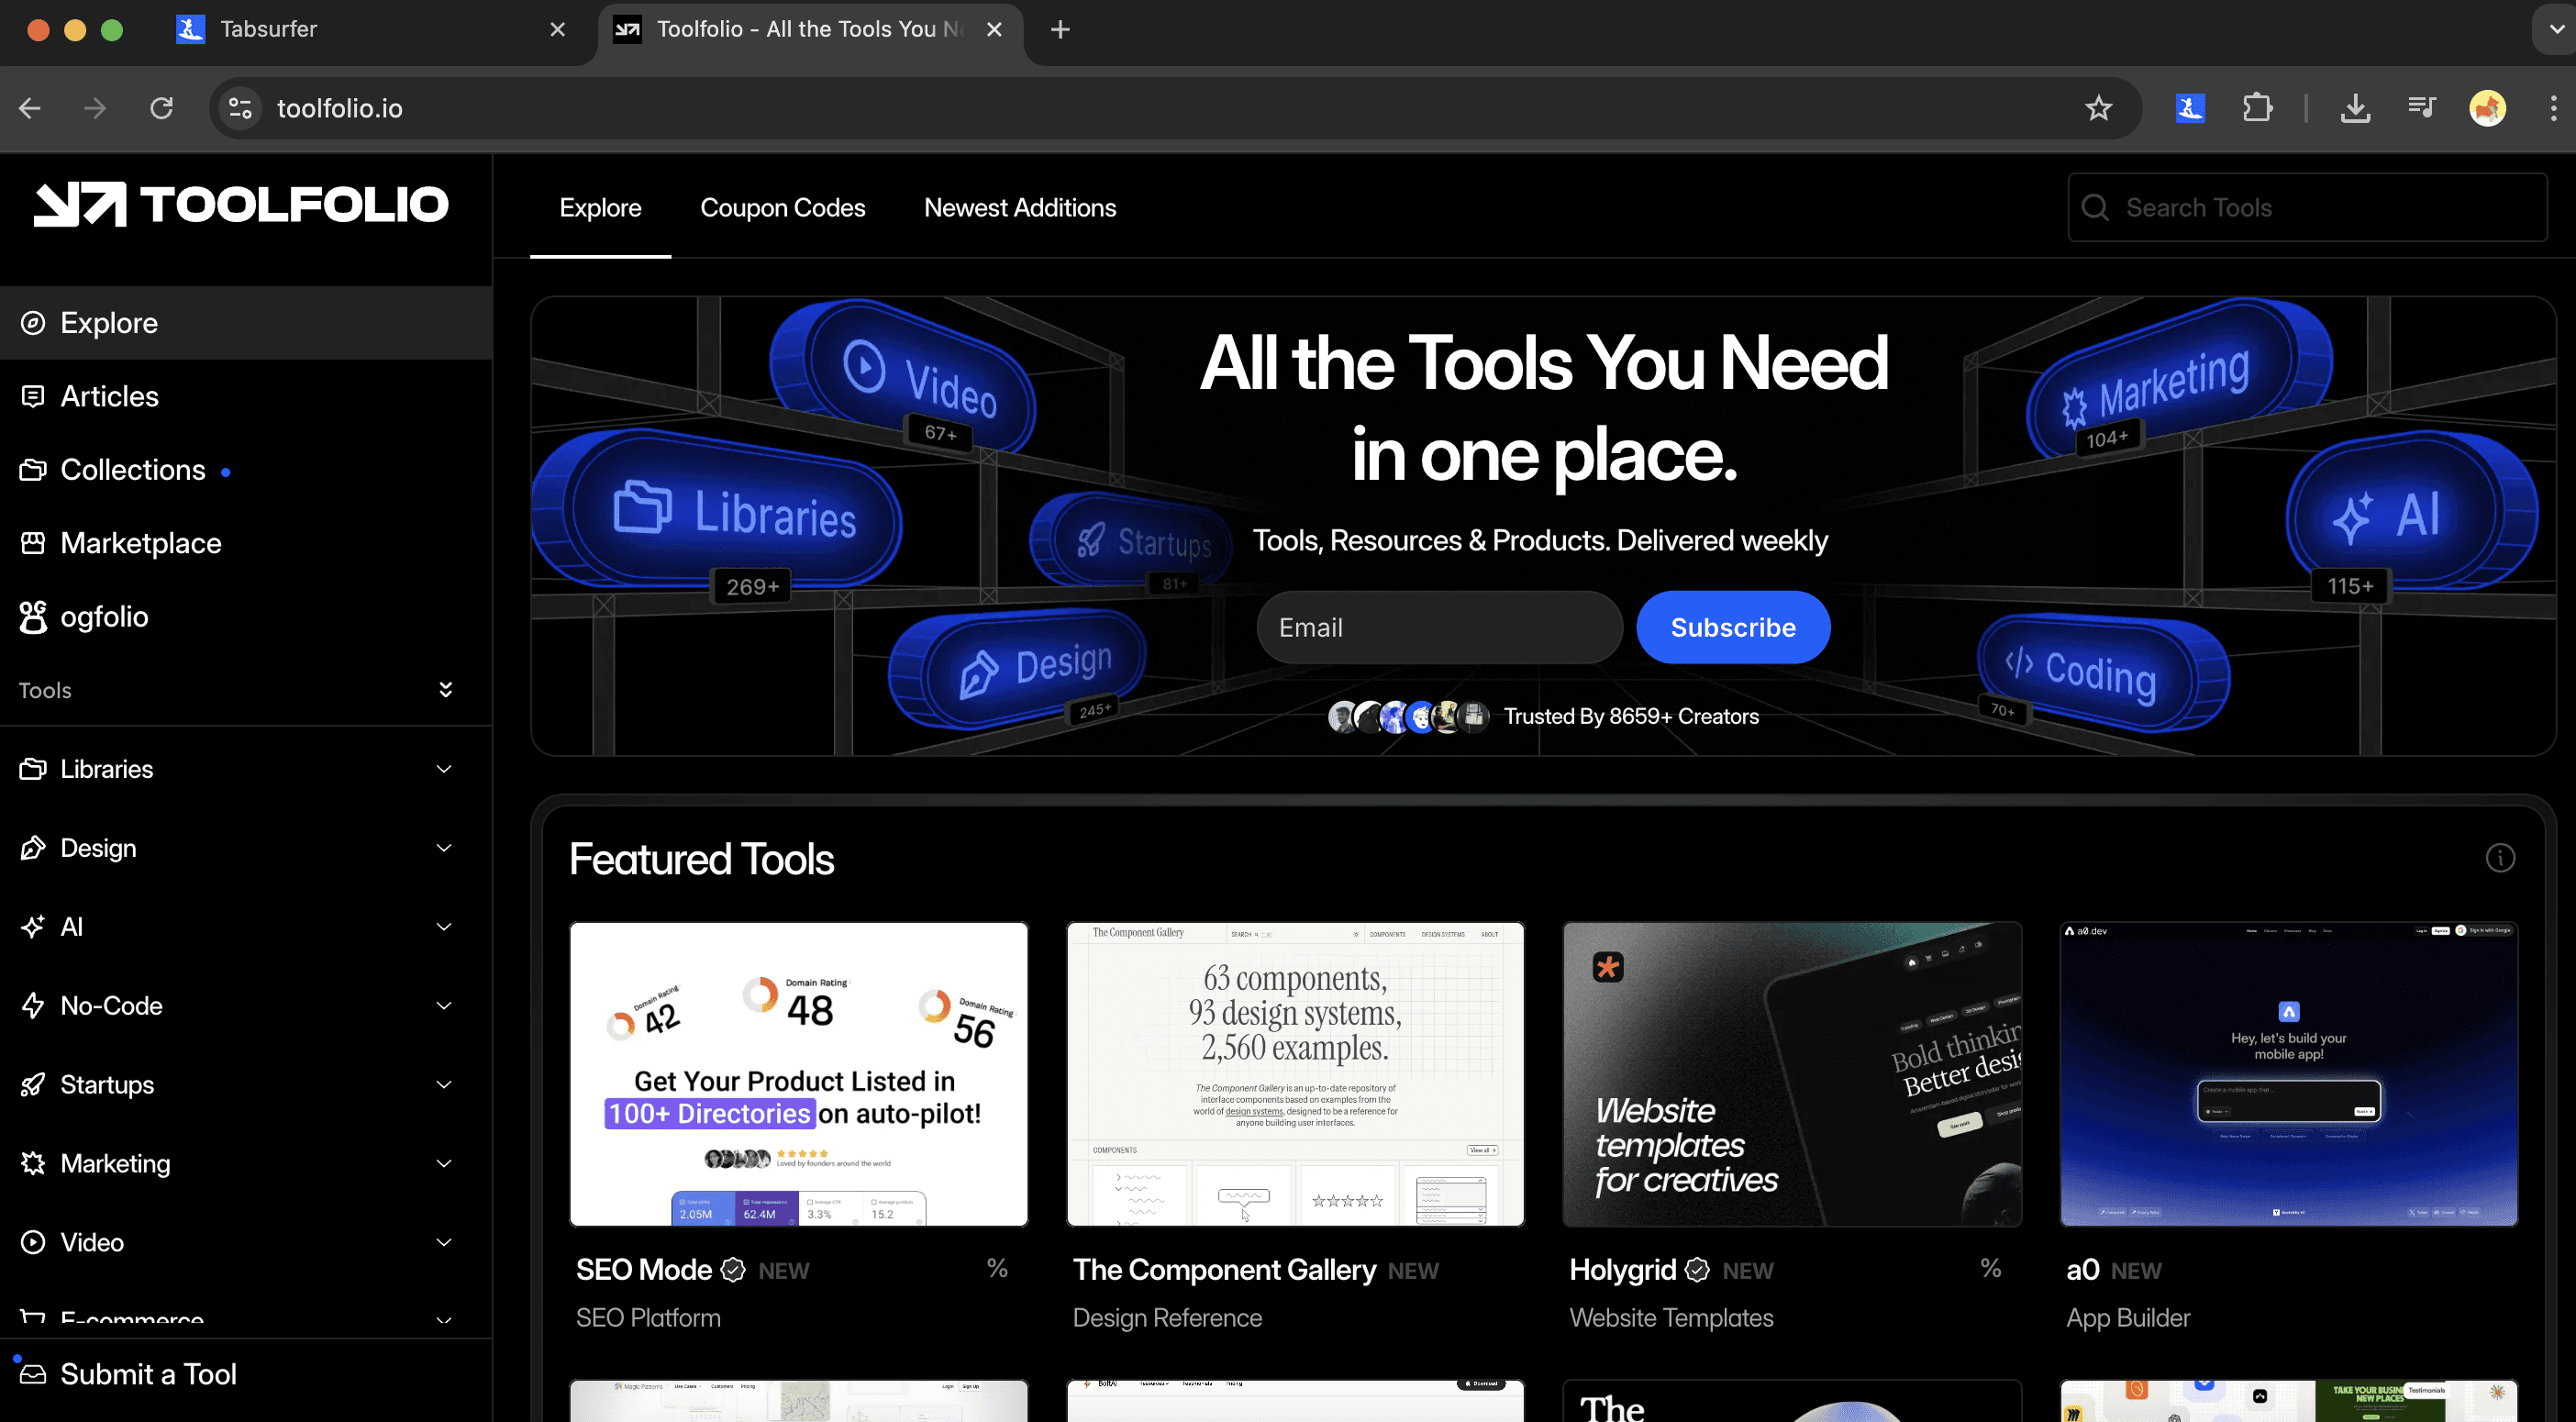2576x1422 pixels.
Task: Open the Chrome extensions puzzle icon
Action: [x=2257, y=108]
